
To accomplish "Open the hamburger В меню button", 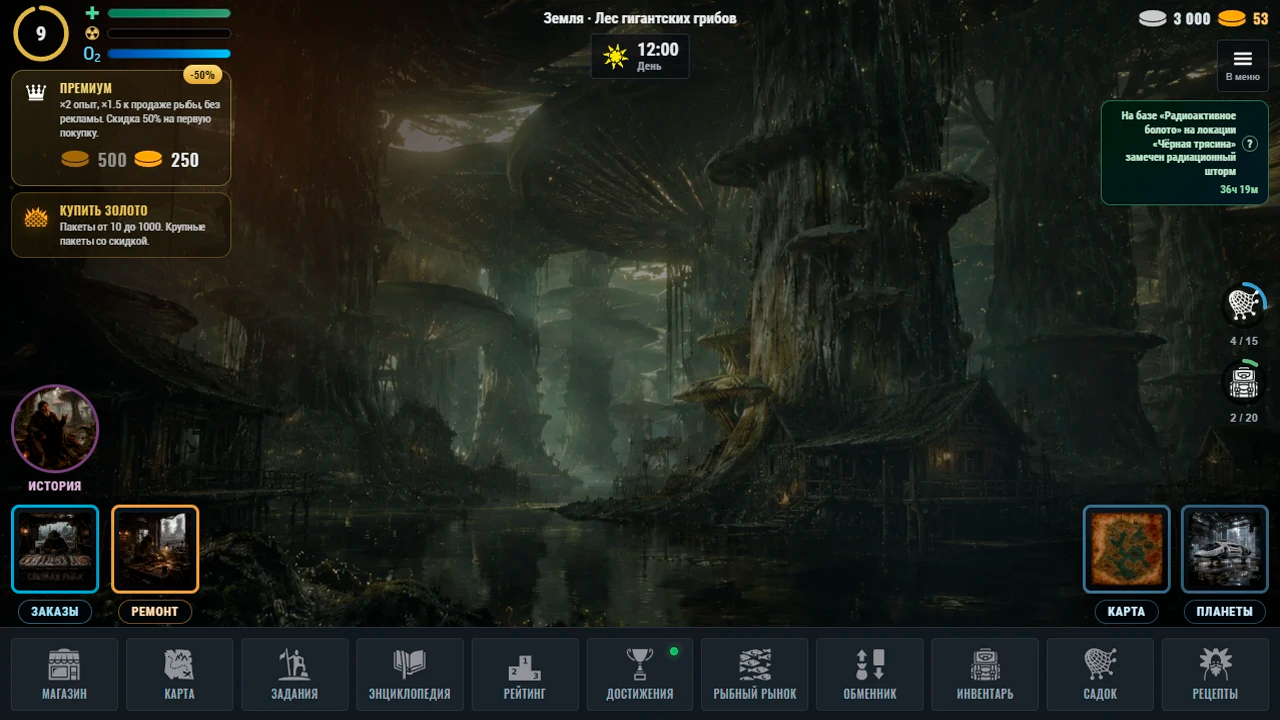I will (1242, 66).
